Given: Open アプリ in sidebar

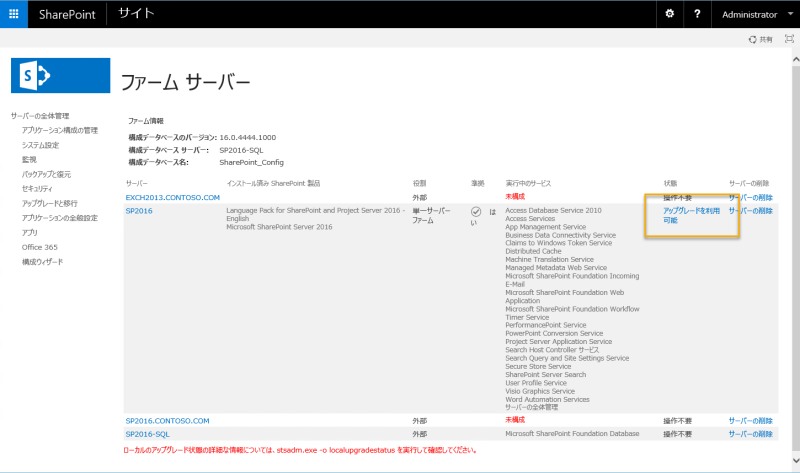Looking at the screenshot, I should (x=30, y=233).
